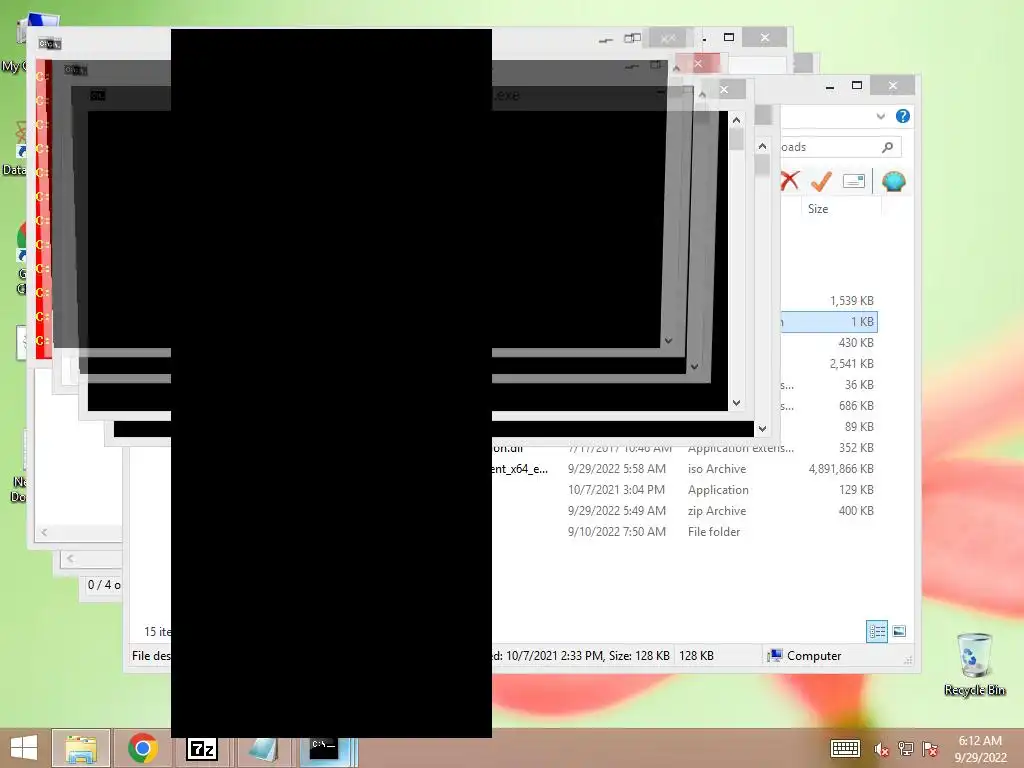
Task: Select the file sized 352 KB
Action: tap(856, 447)
